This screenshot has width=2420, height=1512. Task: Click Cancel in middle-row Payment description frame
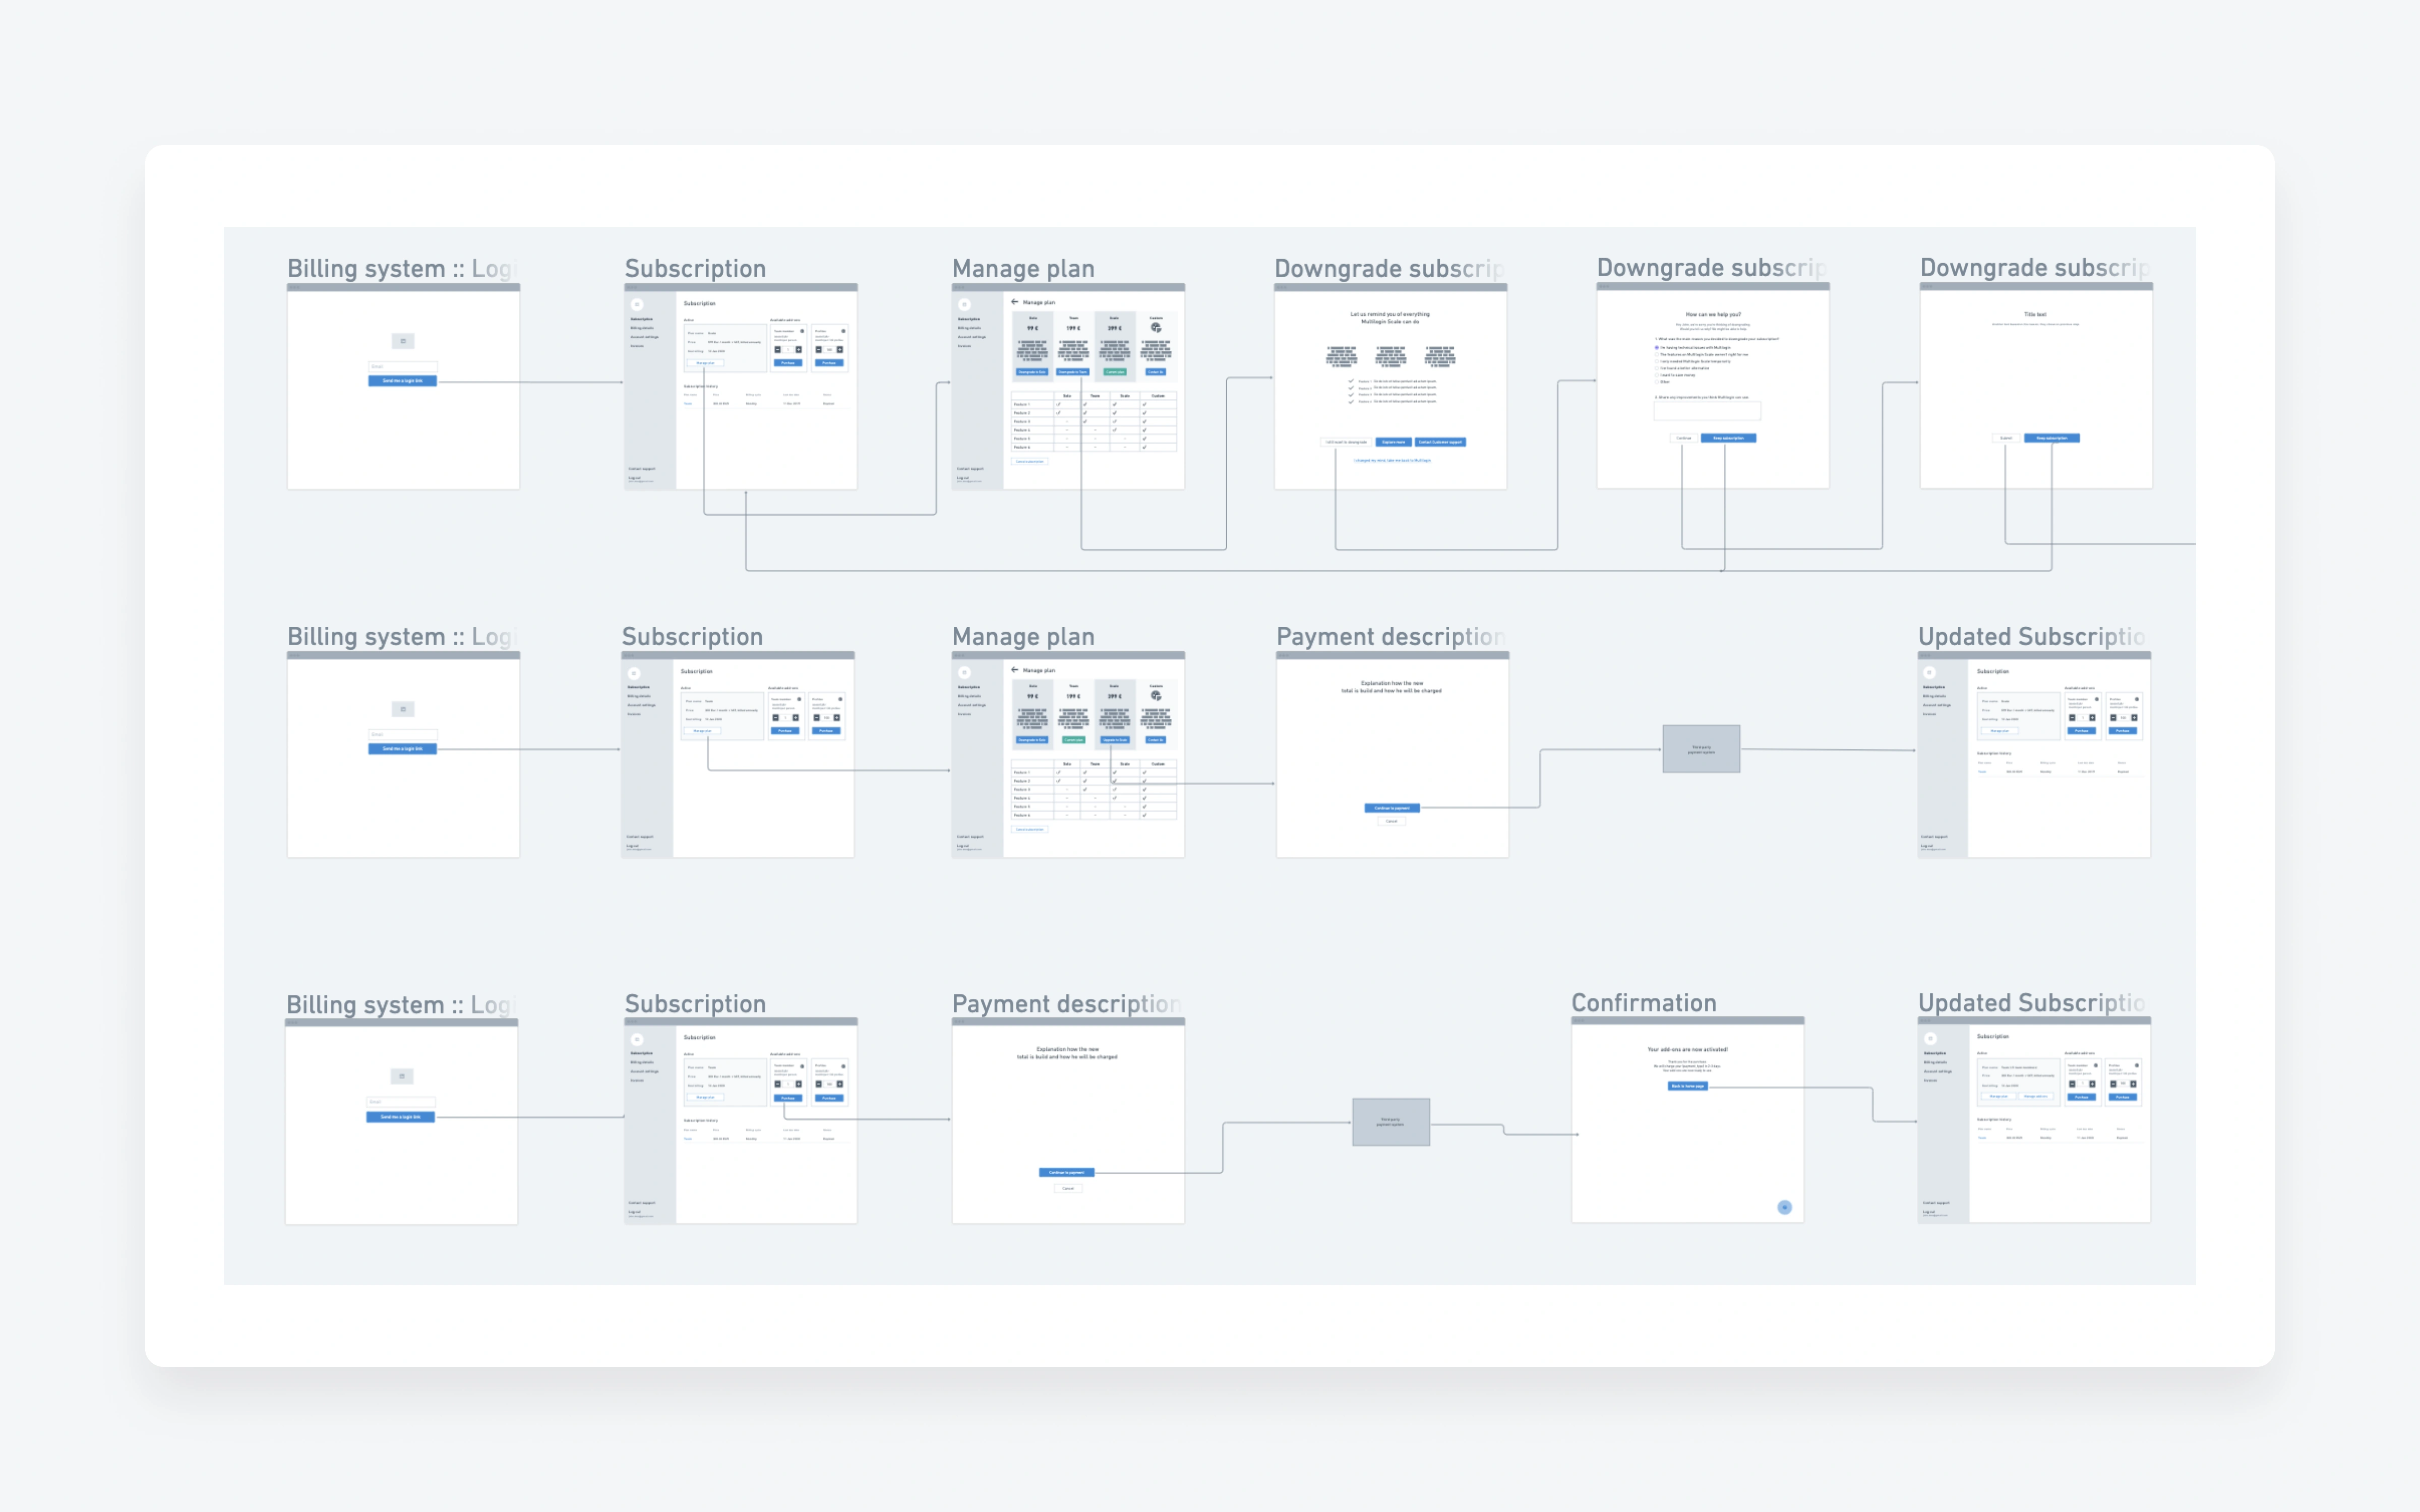[x=1392, y=821]
